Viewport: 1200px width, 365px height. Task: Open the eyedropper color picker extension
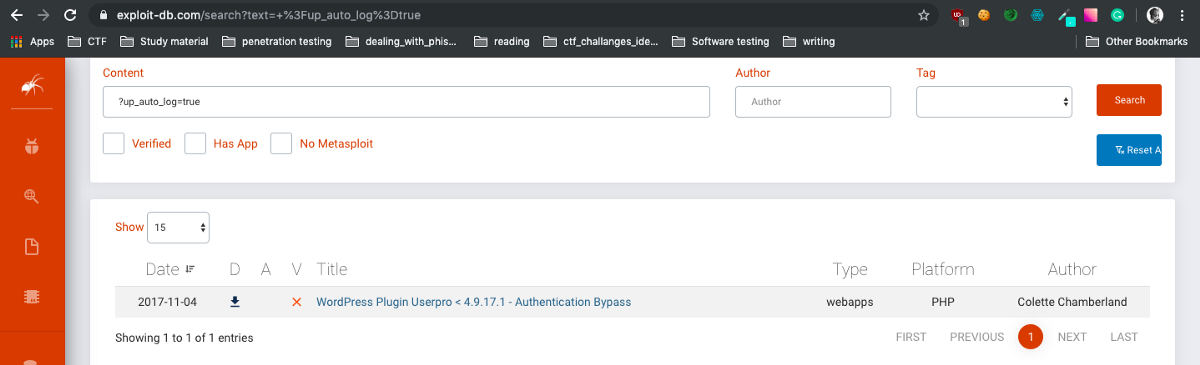tap(1065, 16)
